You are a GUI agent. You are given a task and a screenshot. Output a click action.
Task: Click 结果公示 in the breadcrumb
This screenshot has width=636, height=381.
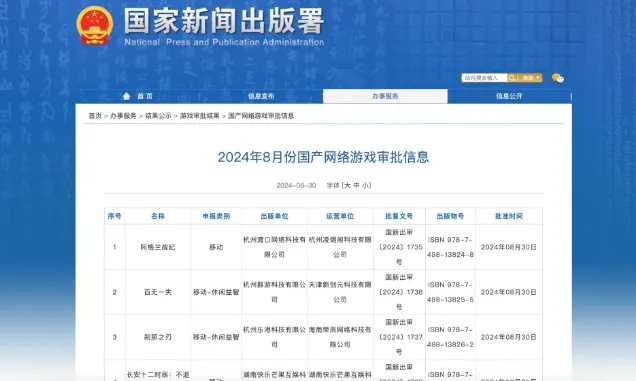(x=158, y=116)
